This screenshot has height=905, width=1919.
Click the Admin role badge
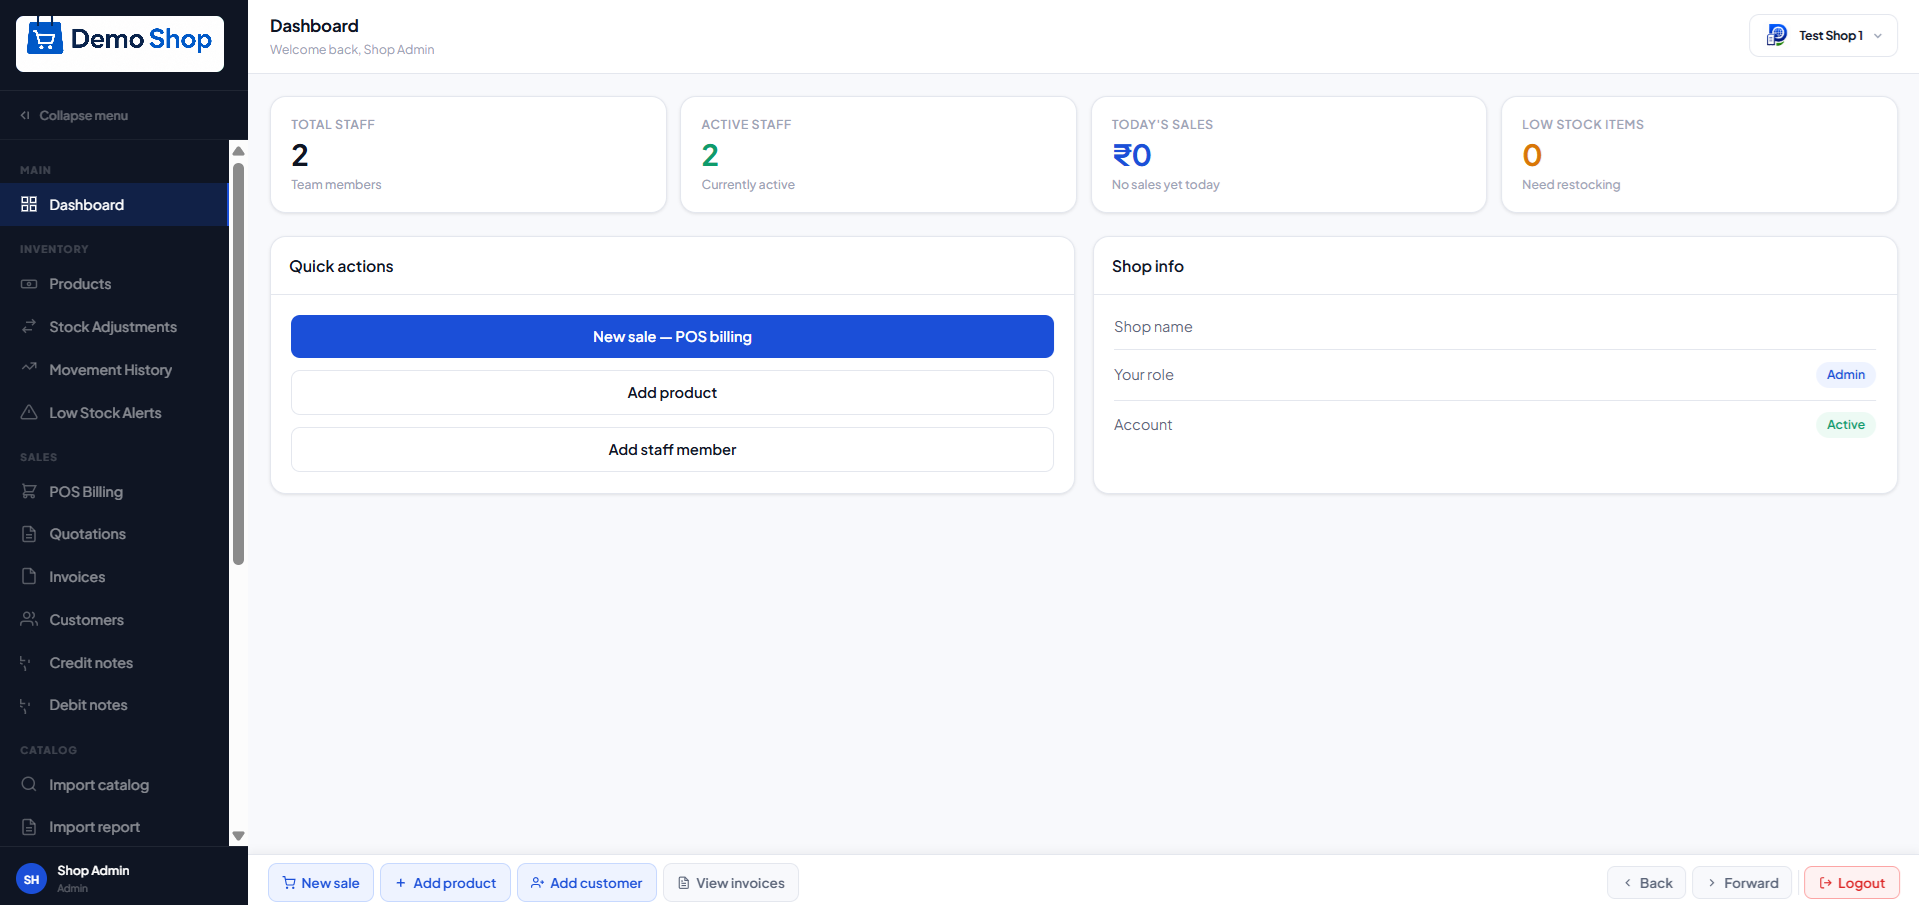(1846, 375)
